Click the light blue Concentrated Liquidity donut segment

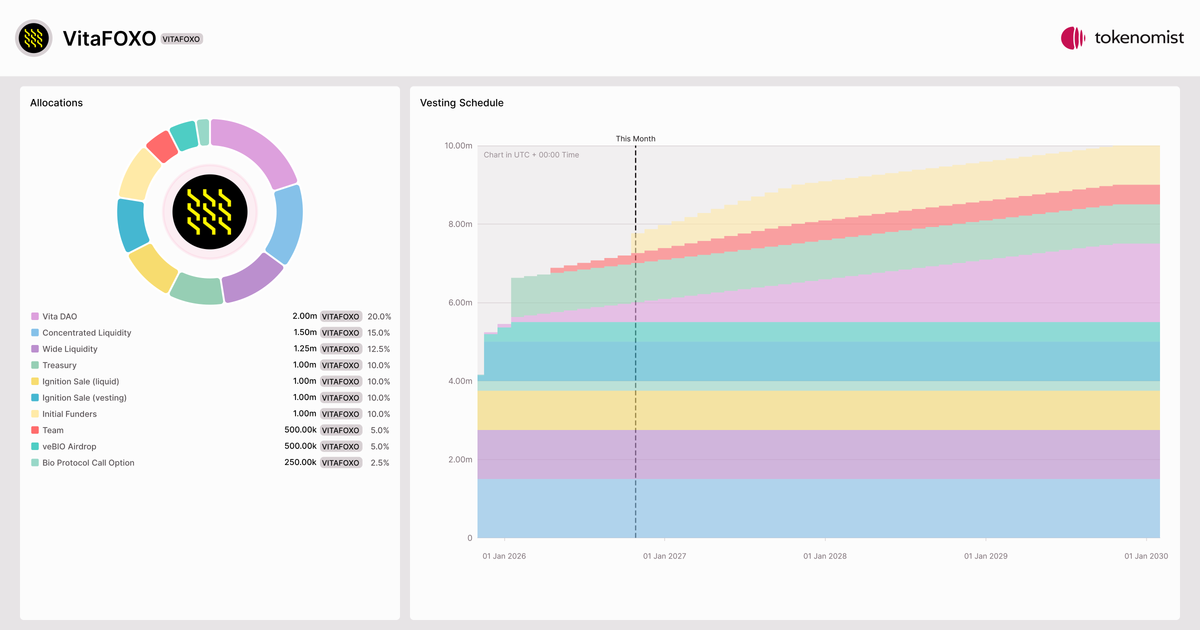pos(288,224)
